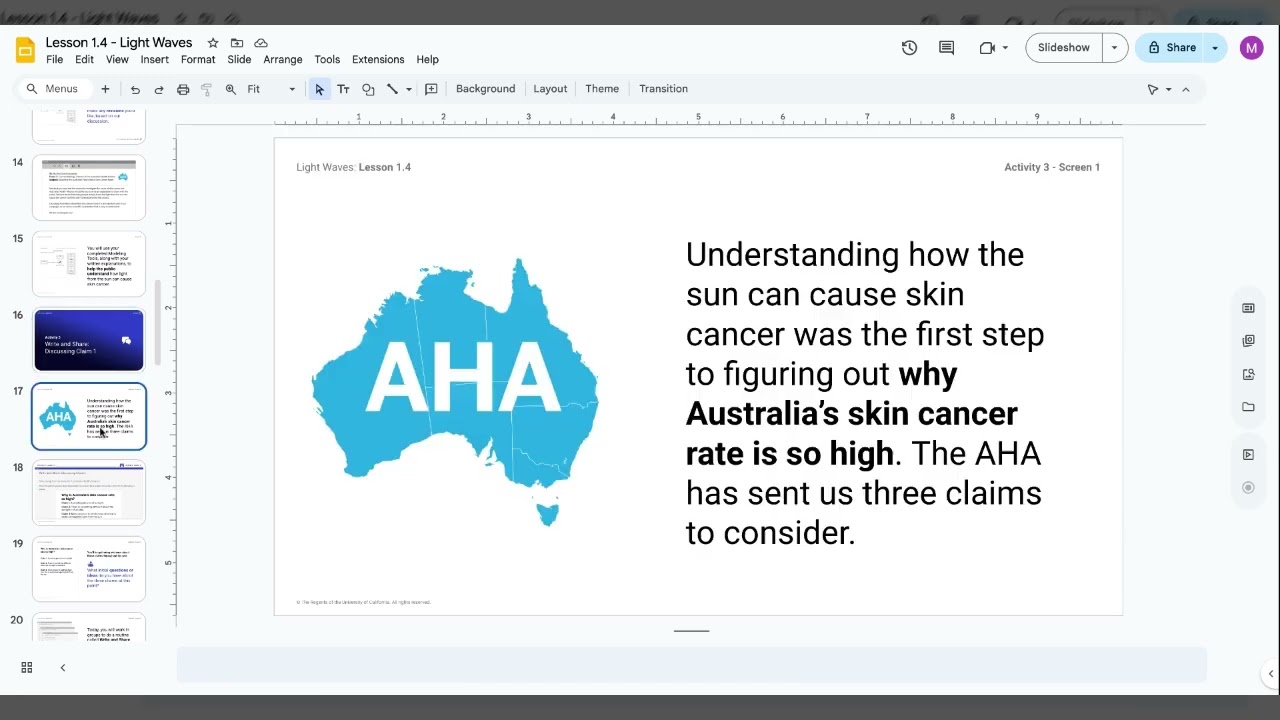Select the paint format tool
Image resolution: width=1280 pixels, height=720 pixels.
207,89
